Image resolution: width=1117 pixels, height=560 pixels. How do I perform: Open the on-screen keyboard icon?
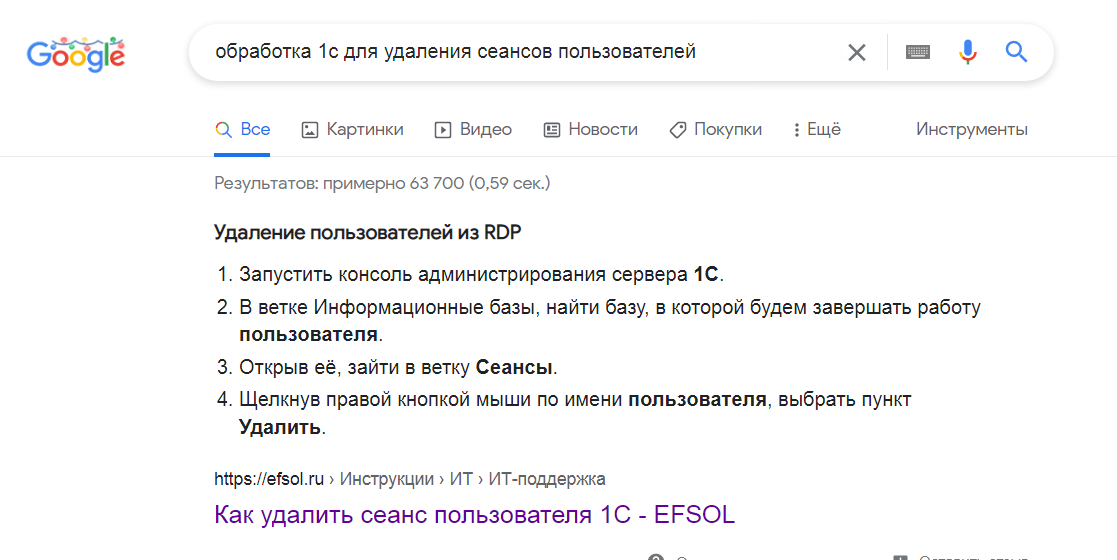coord(918,52)
